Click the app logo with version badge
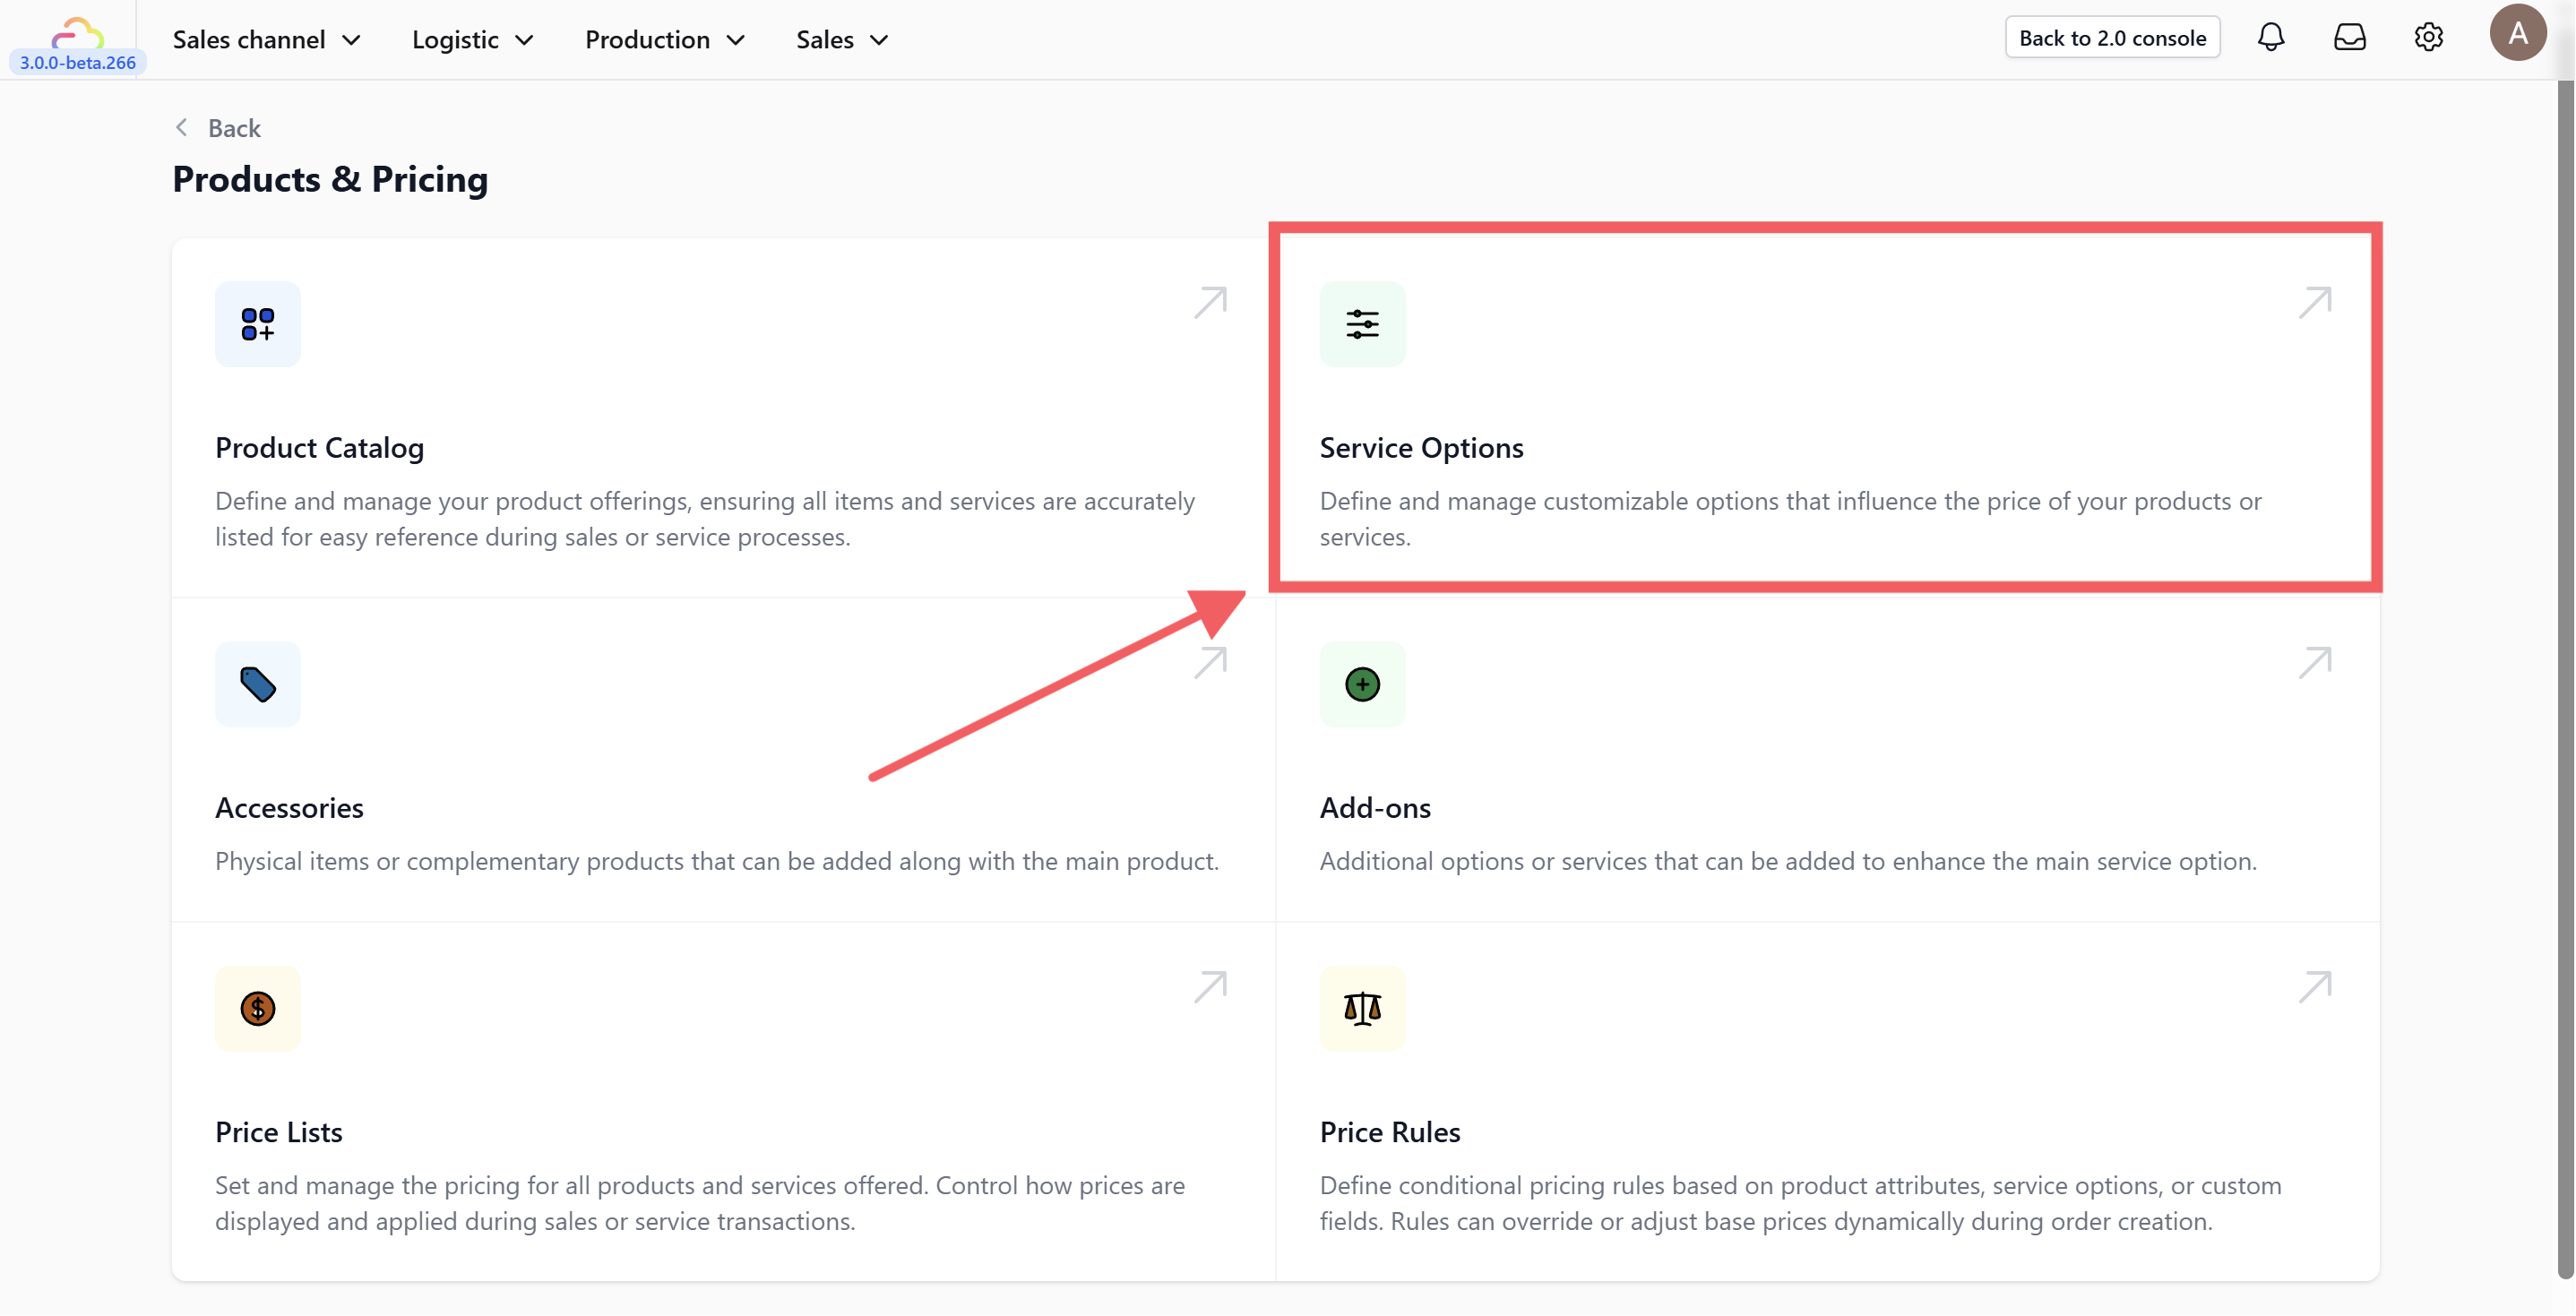This screenshot has width=2576, height=1316. tap(77, 45)
